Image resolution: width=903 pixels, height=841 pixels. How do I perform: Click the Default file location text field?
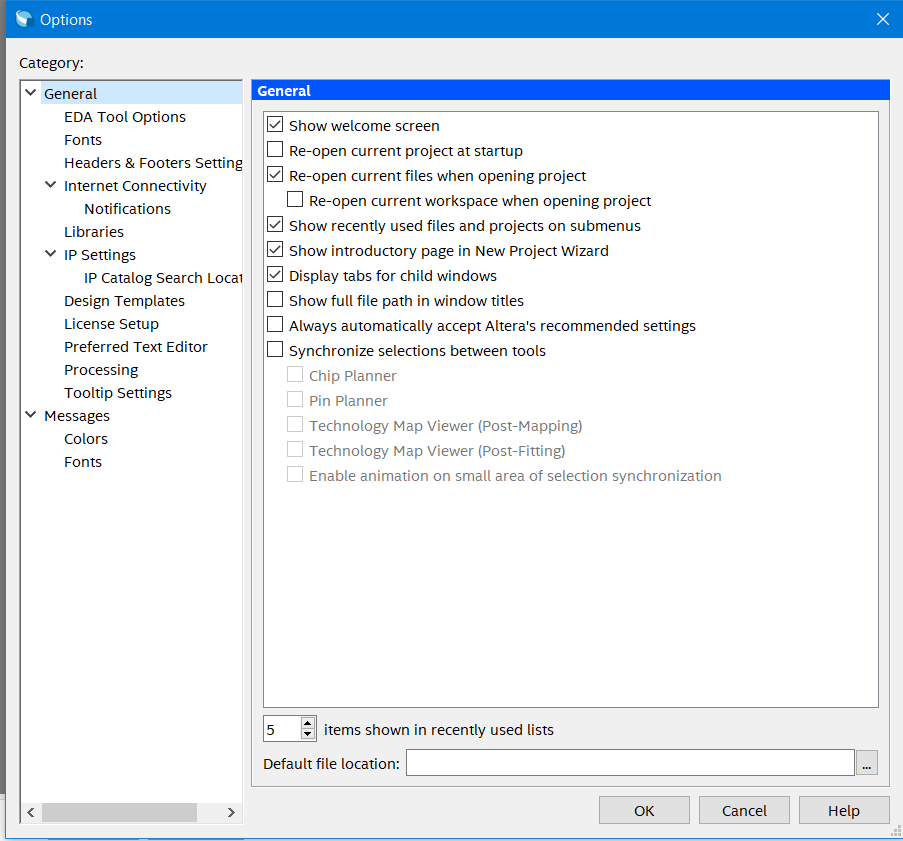pyautogui.click(x=630, y=763)
